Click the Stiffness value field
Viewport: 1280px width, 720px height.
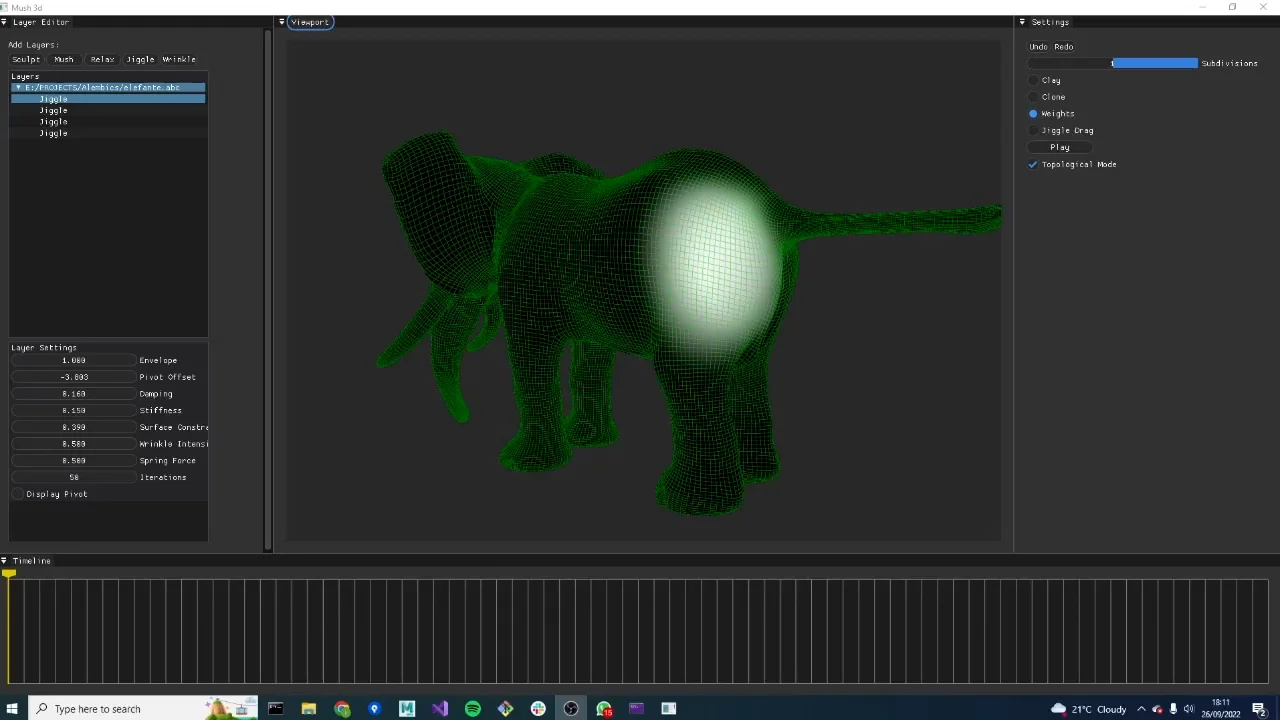73,410
